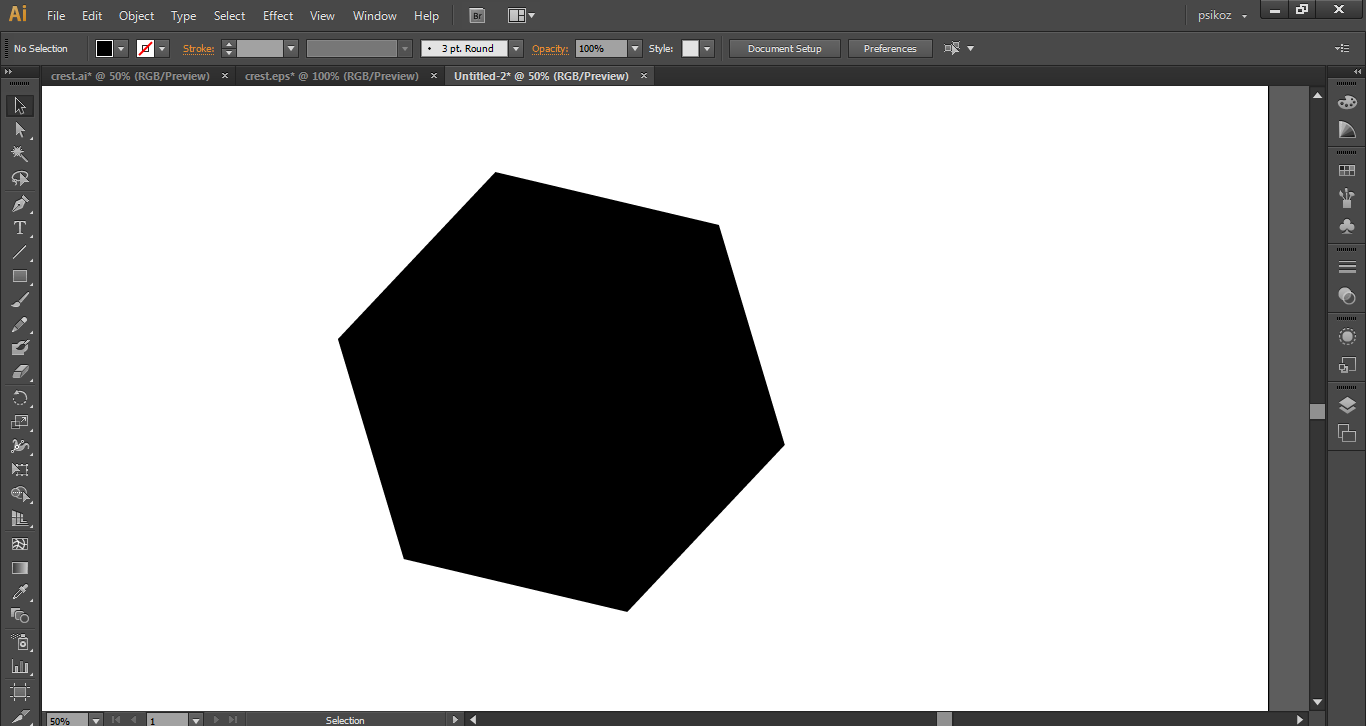This screenshot has height=726, width=1368.
Task: Pick the Pen tool
Action: point(19,204)
